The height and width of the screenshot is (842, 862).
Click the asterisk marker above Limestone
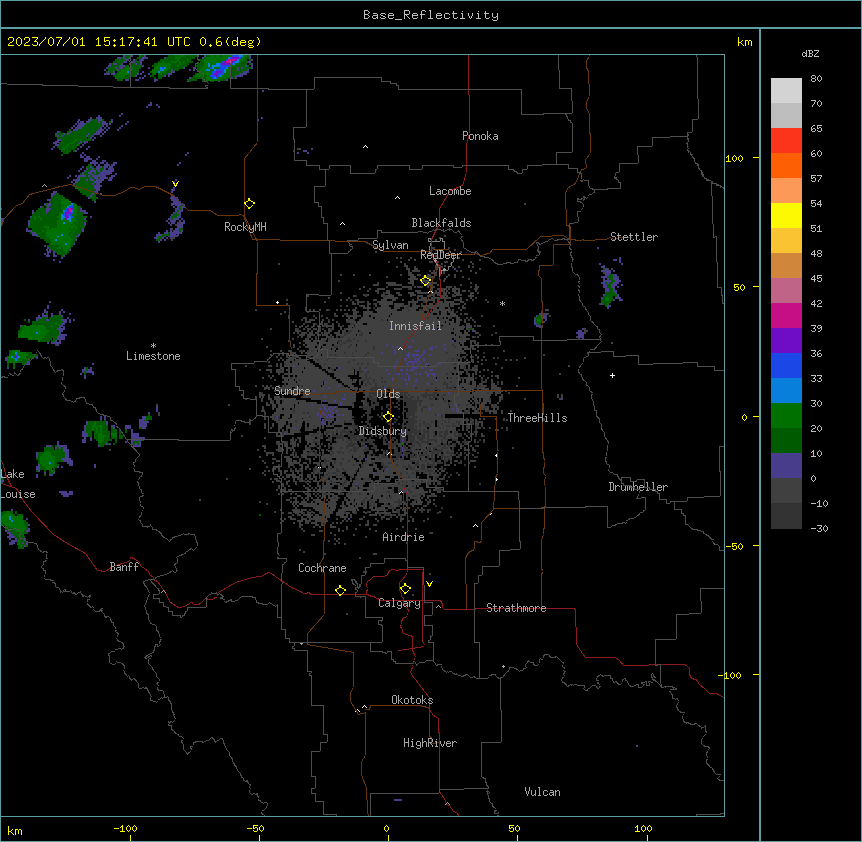point(153,346)
